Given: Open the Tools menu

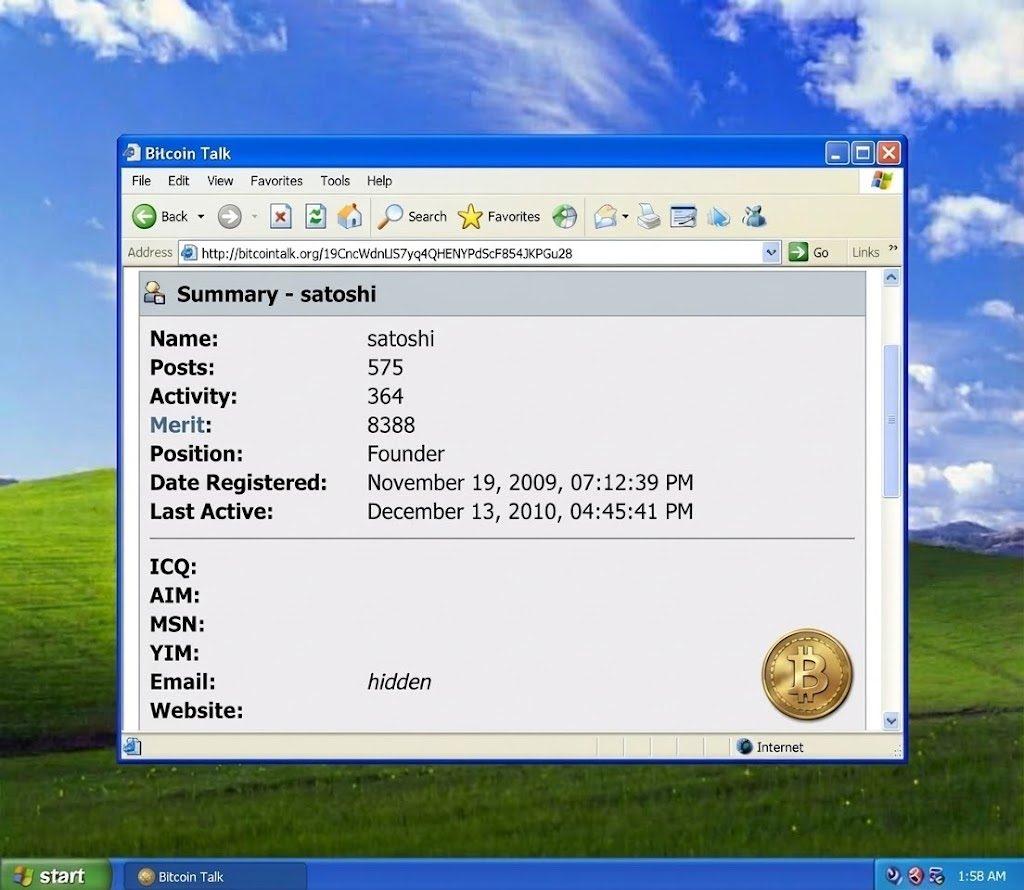Looking at the screenshot, I should [335, 181].
